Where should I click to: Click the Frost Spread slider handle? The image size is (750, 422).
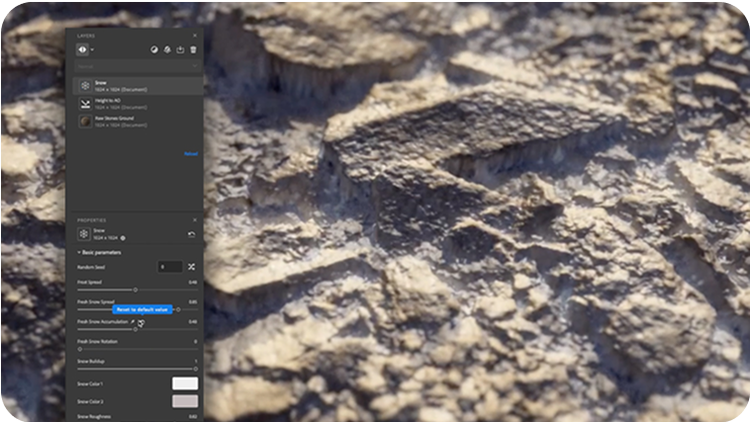tap(135, 290)
